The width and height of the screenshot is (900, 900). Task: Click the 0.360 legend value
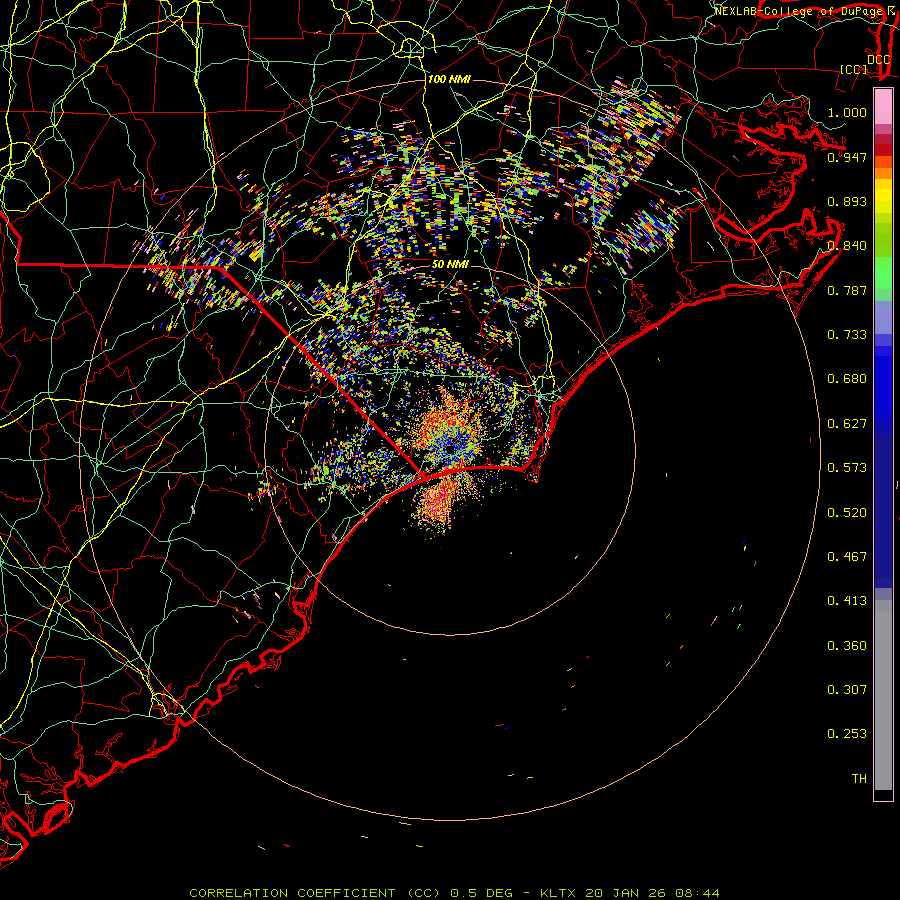coord(847,646)
